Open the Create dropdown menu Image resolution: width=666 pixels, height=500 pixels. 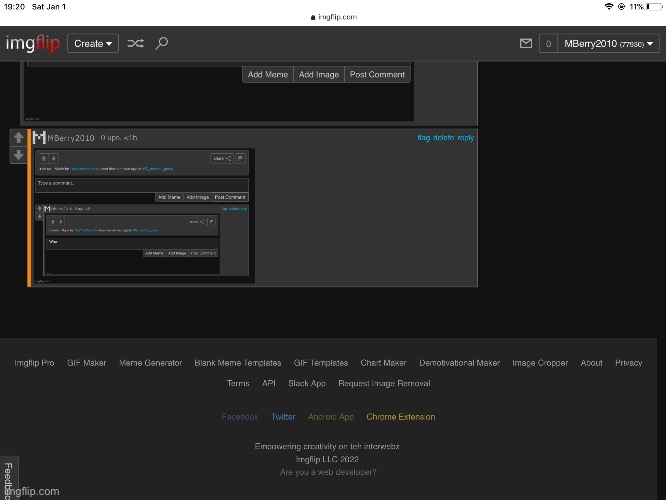93,43
